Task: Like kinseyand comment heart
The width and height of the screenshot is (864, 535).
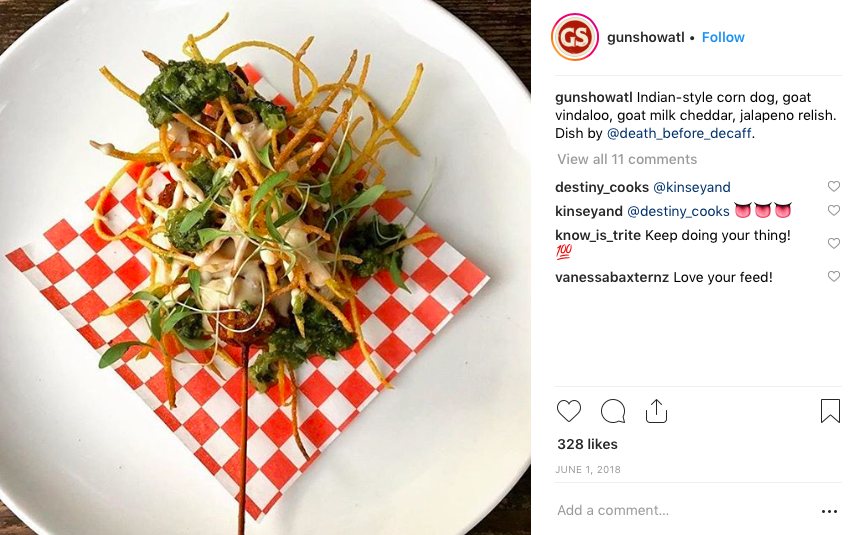Action: coord(834,210)
